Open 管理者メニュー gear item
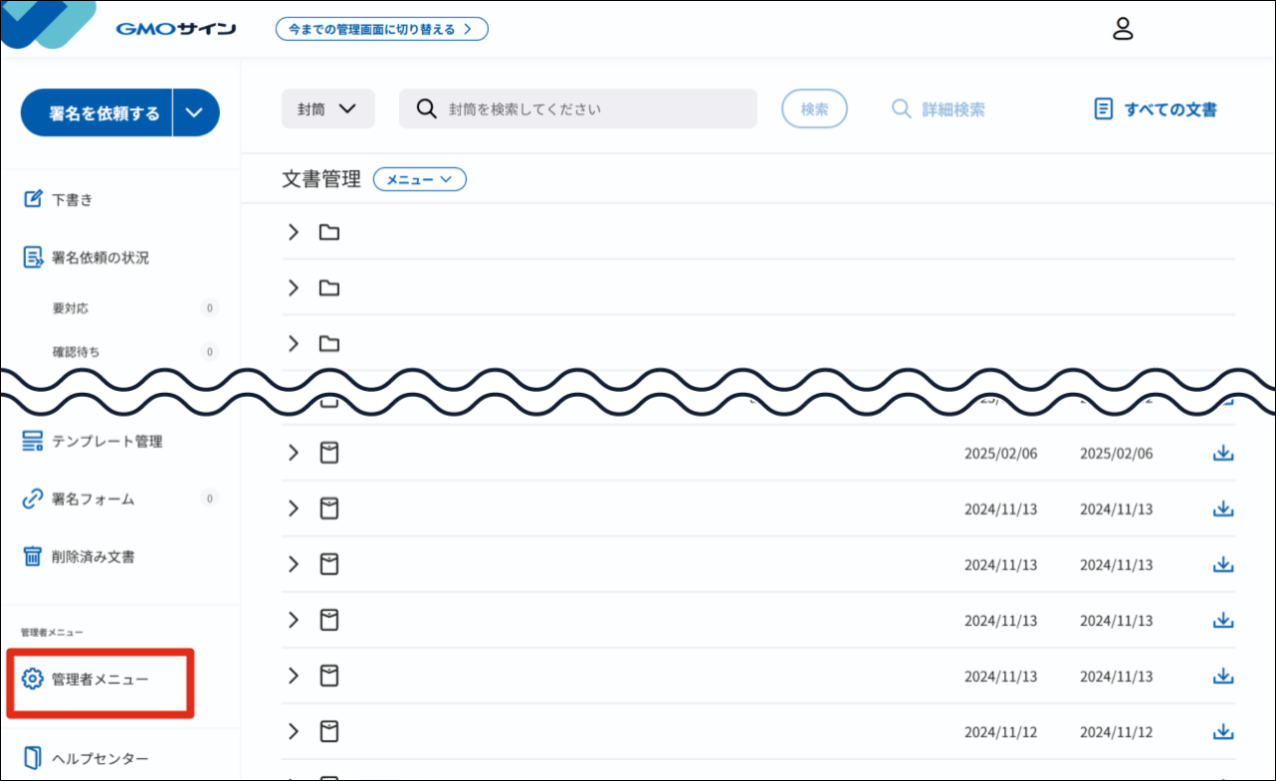 (99, 680)
